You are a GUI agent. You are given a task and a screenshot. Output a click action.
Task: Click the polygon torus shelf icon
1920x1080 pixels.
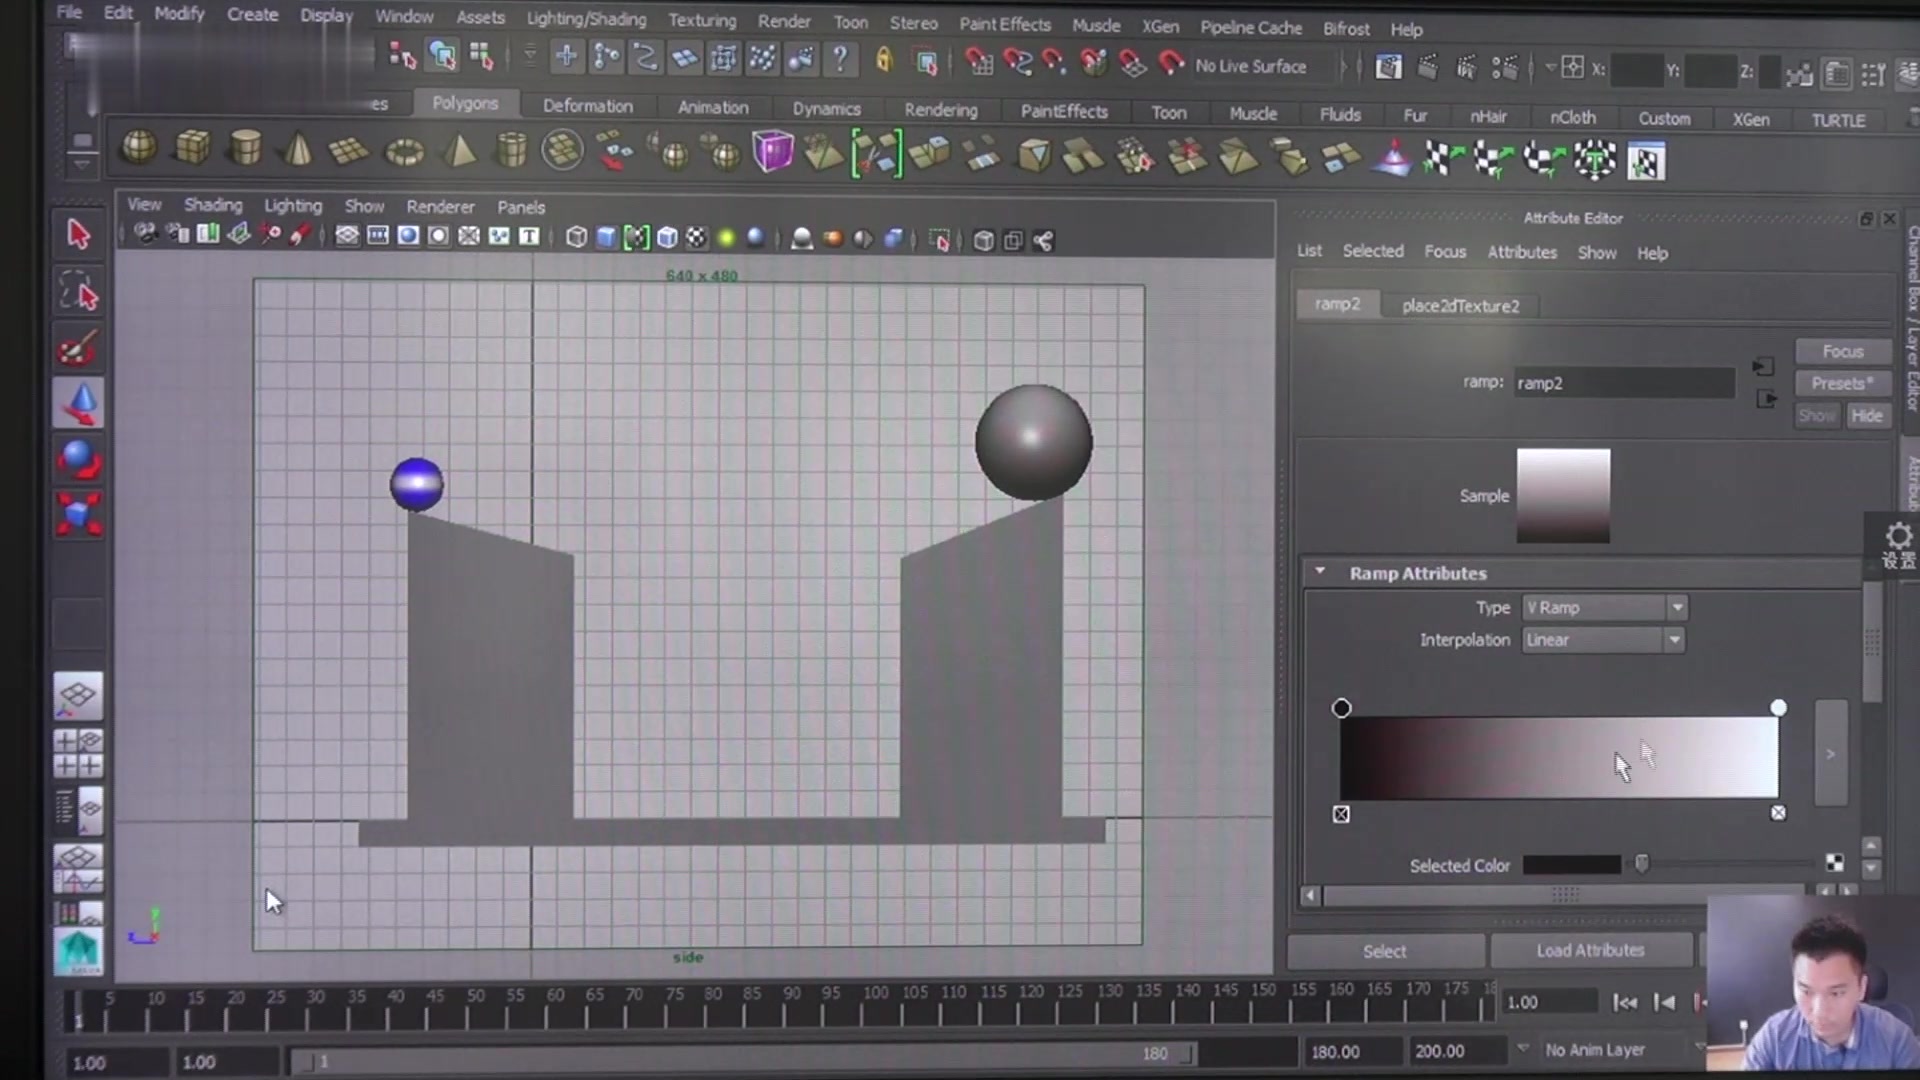pos(405,152)
